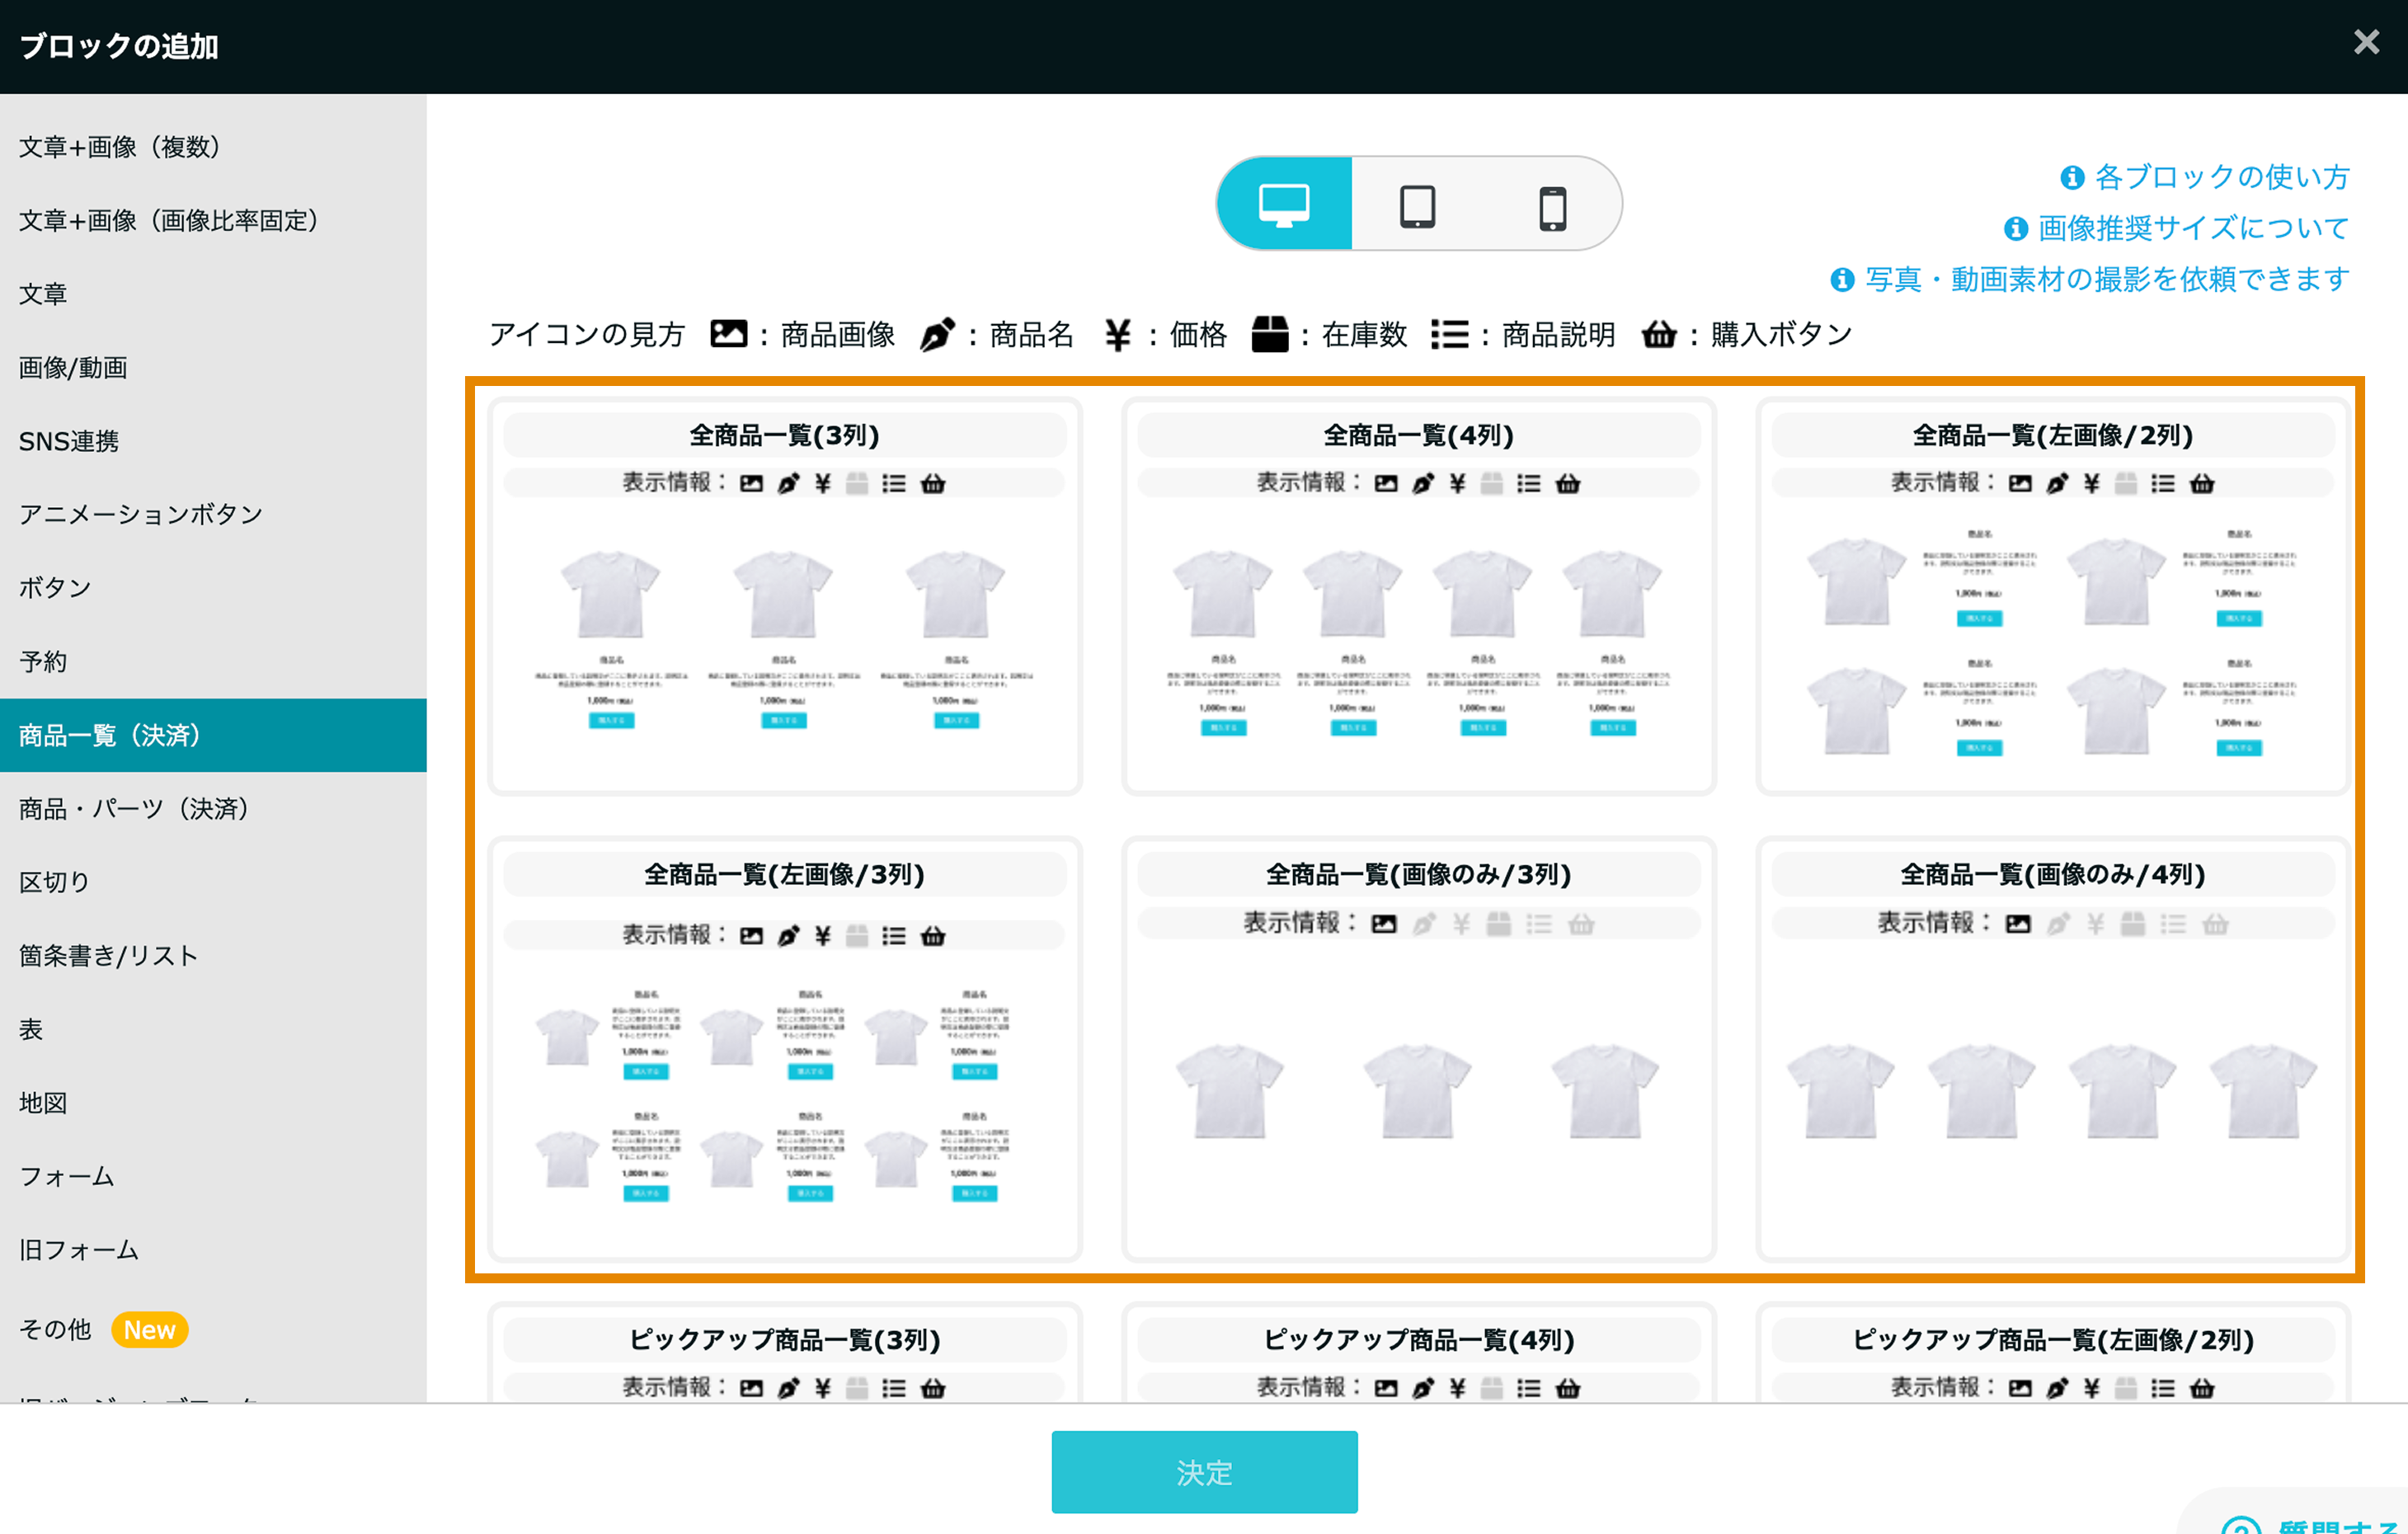Select 文章+画像（複数） category
2408x1534 pixels.
pos(213,147)
